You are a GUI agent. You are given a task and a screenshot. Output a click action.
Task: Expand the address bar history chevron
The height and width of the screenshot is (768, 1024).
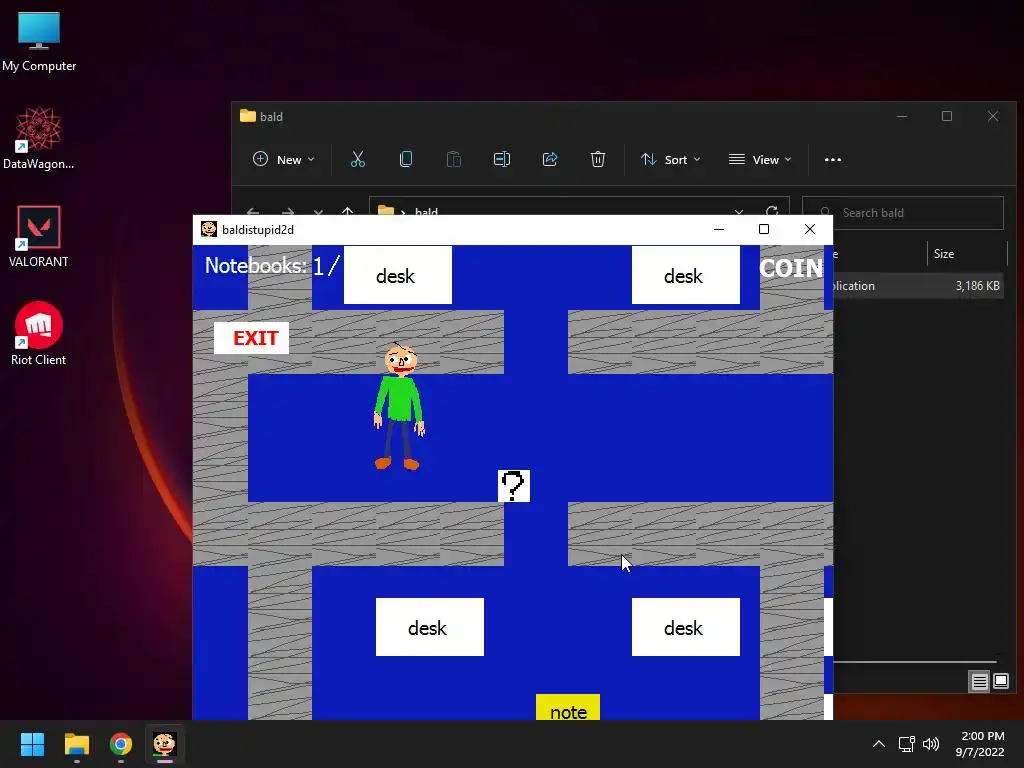tap(739, 211)
